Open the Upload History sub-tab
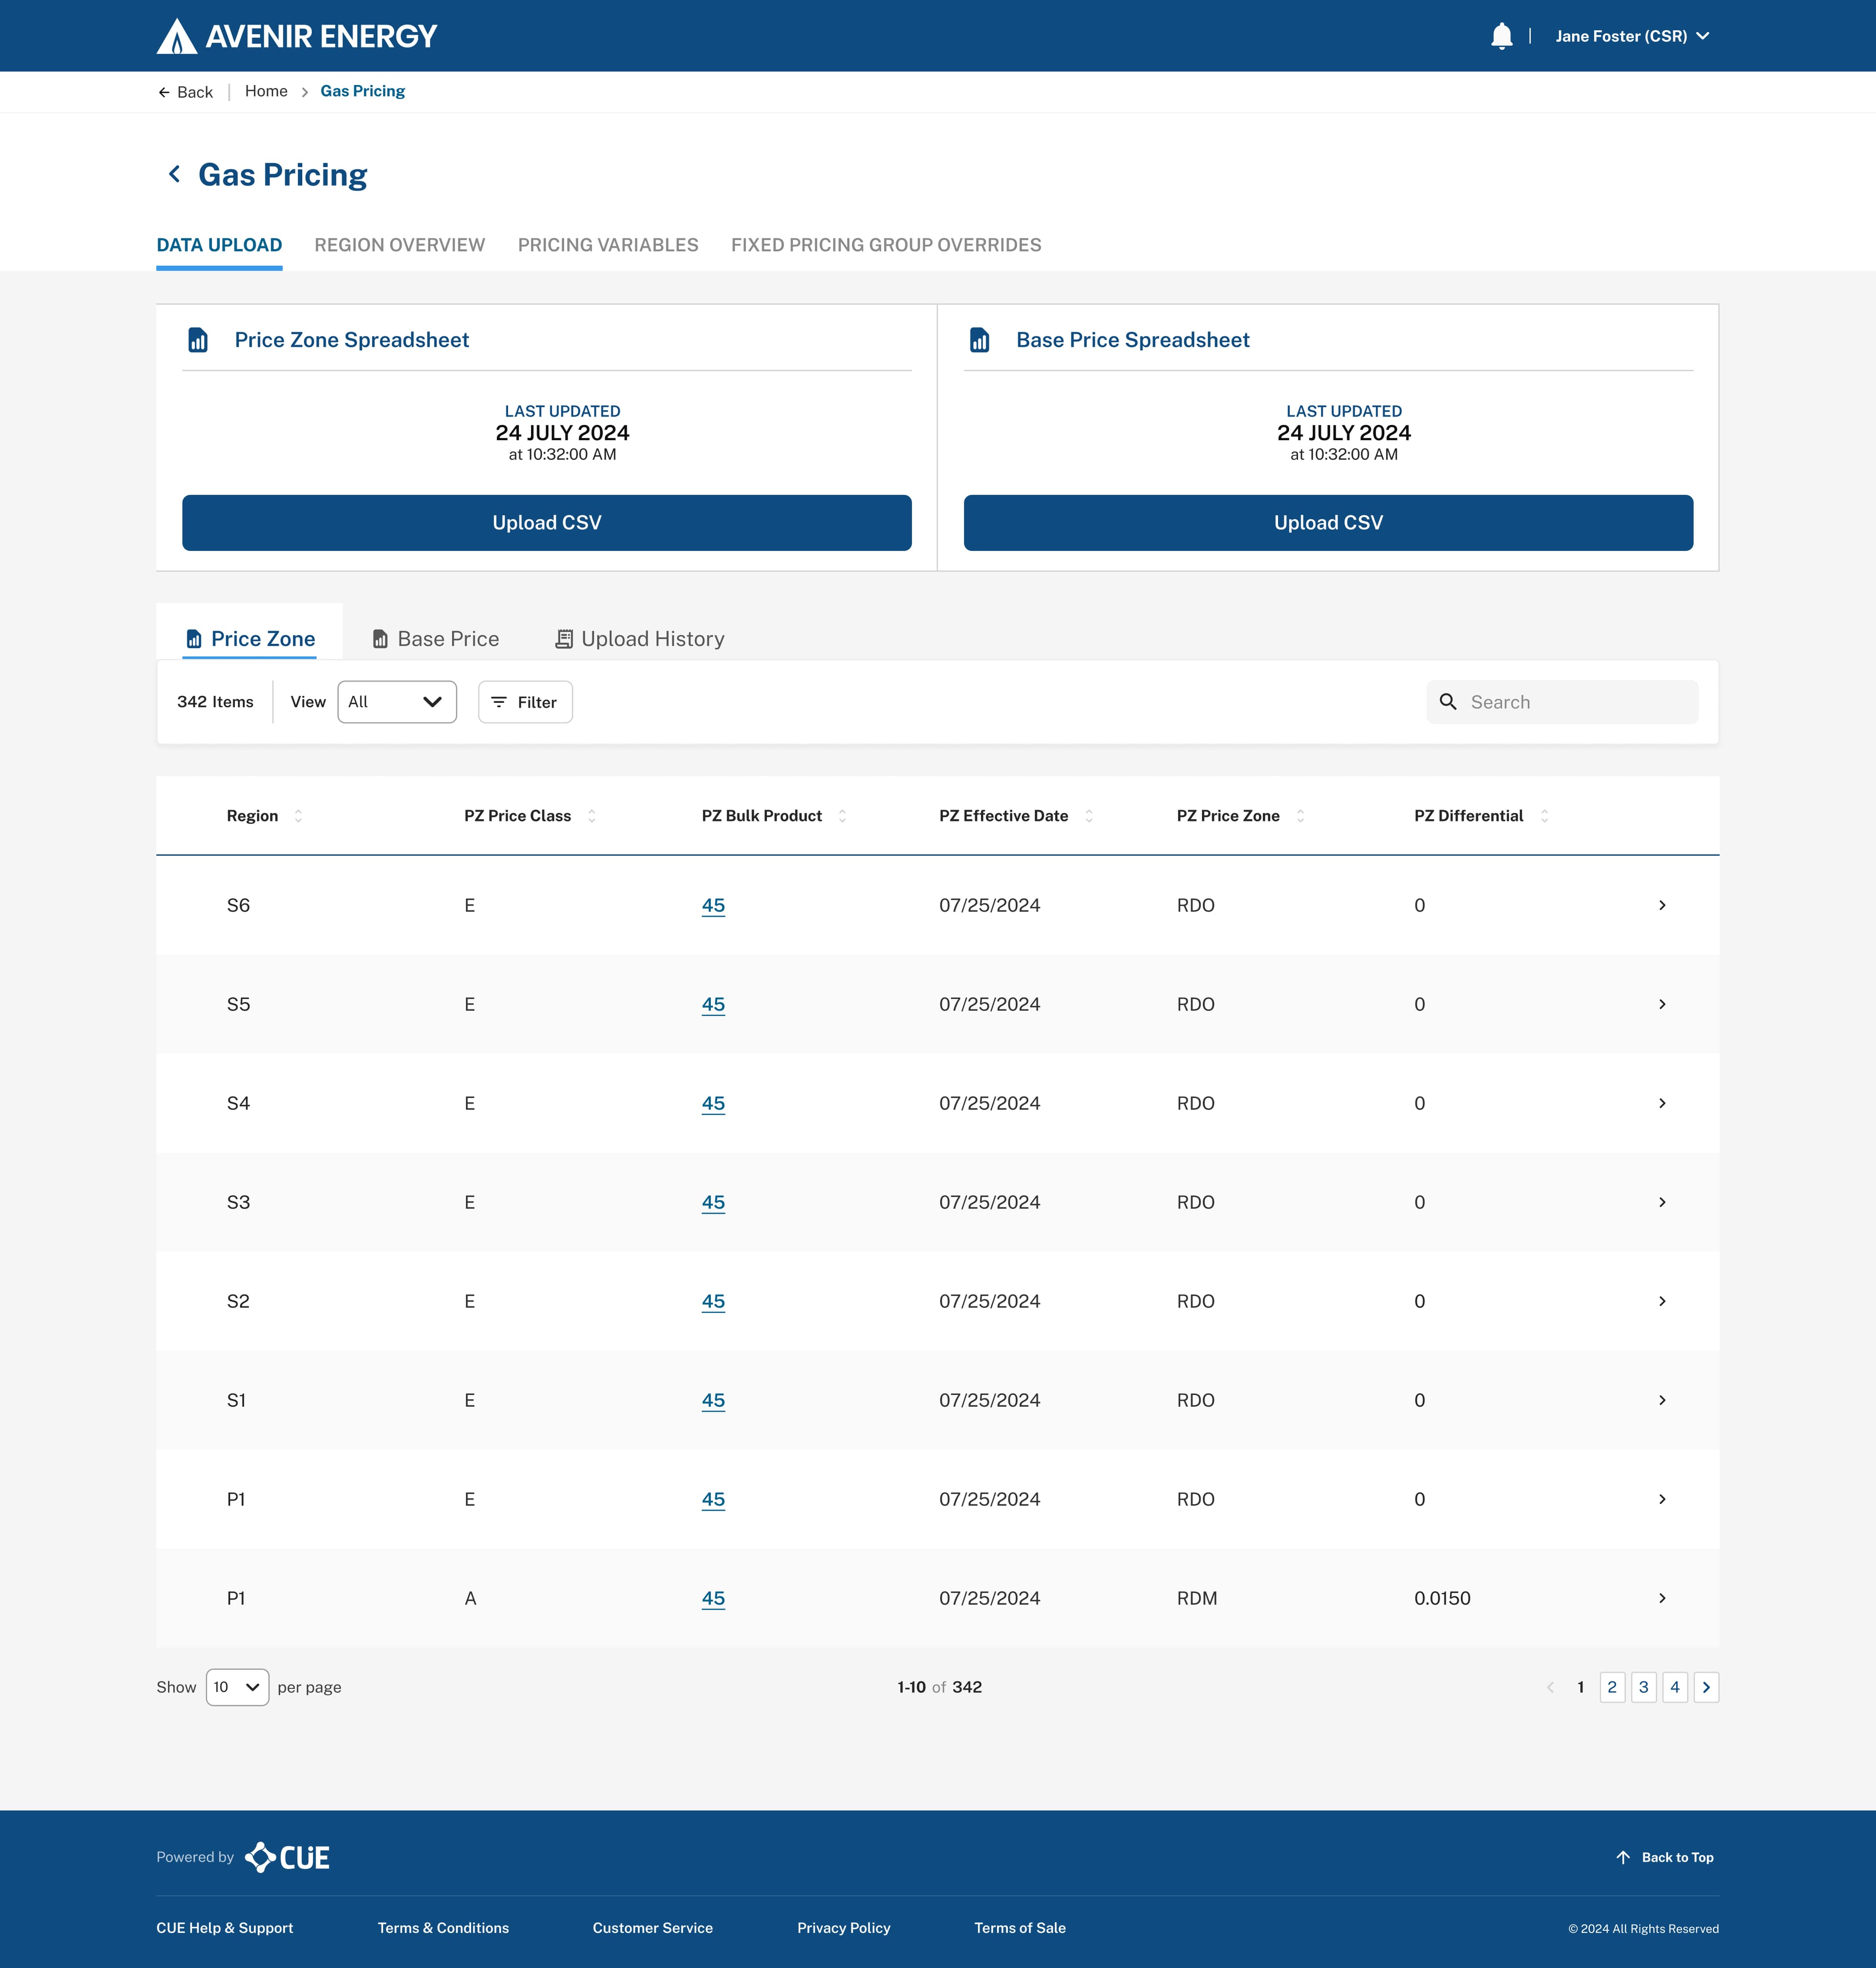 (x=640, y=639)
